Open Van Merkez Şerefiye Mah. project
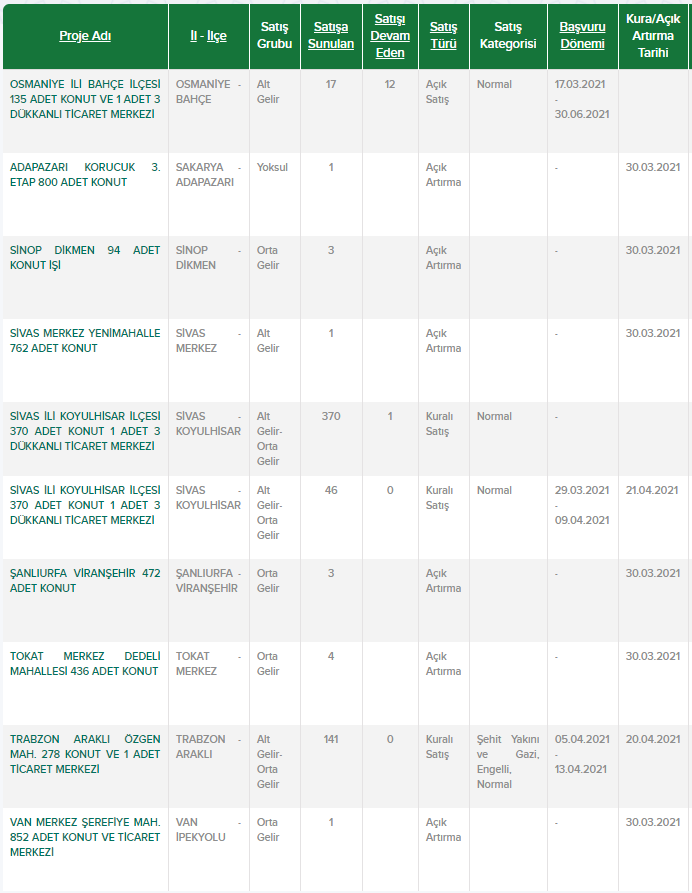 84,837
